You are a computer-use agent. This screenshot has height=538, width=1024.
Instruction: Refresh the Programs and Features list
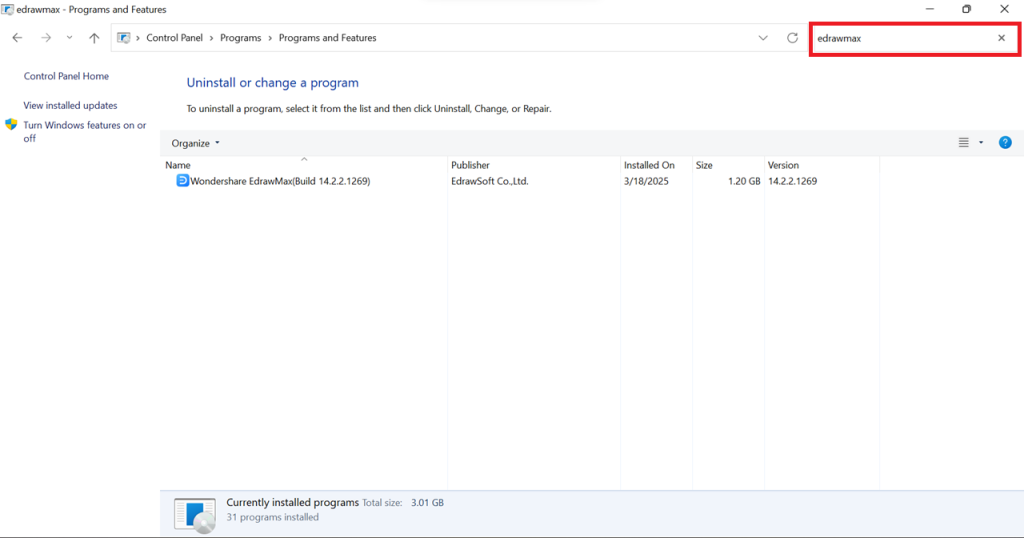[x=792, y=38]
